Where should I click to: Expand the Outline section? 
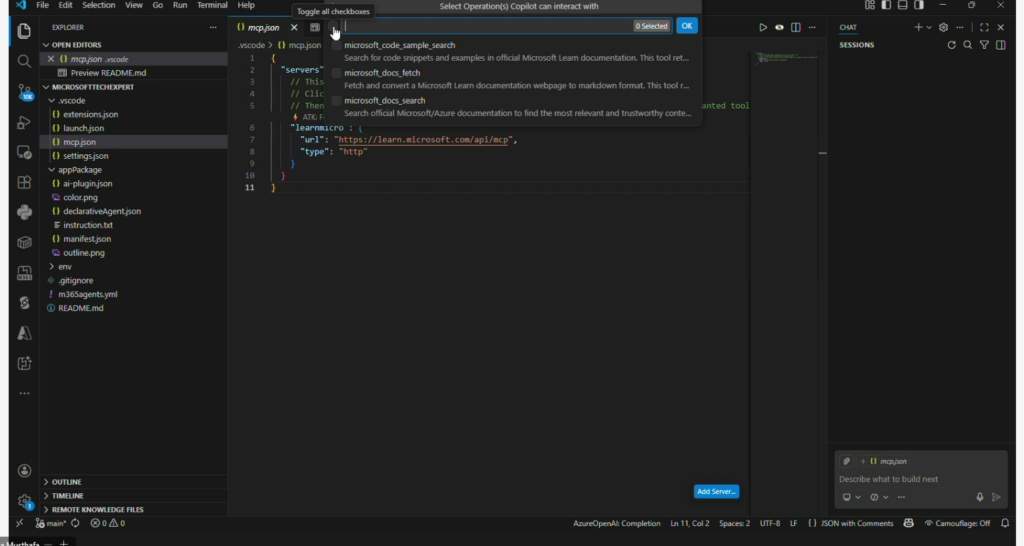[x=67, y=482]
